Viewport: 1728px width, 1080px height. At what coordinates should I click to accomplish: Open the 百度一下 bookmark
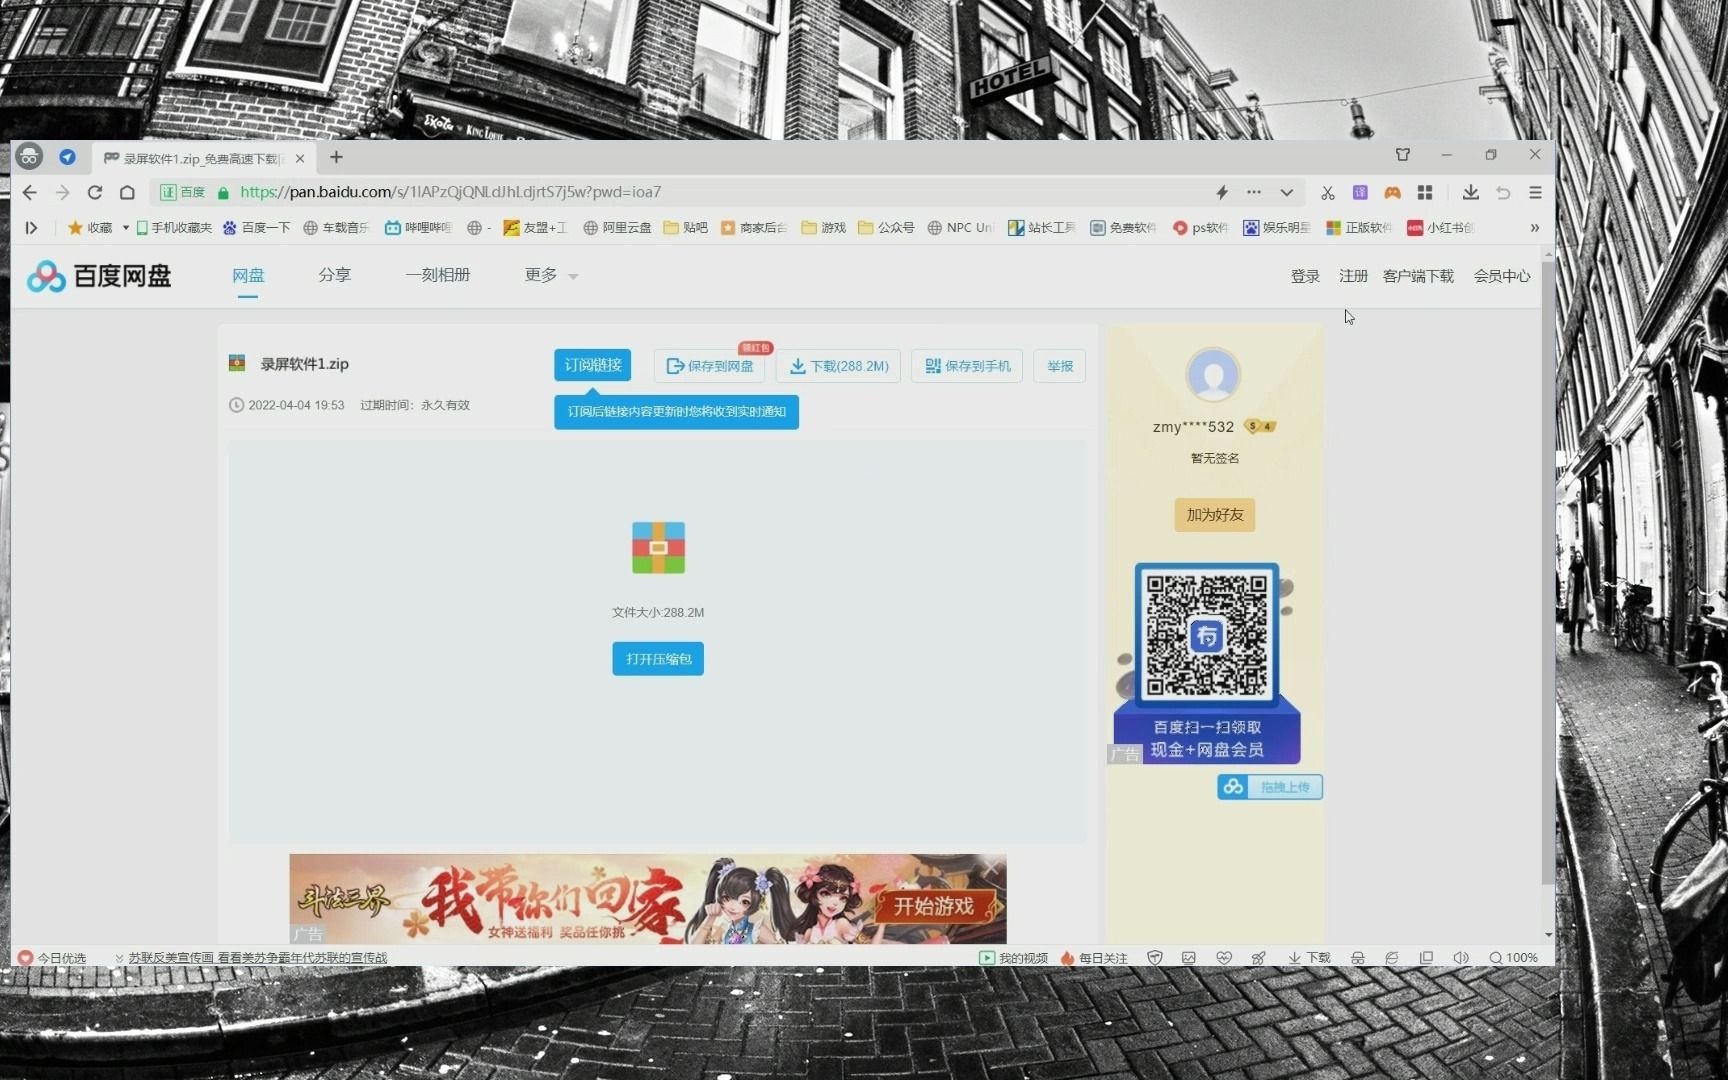257,228
